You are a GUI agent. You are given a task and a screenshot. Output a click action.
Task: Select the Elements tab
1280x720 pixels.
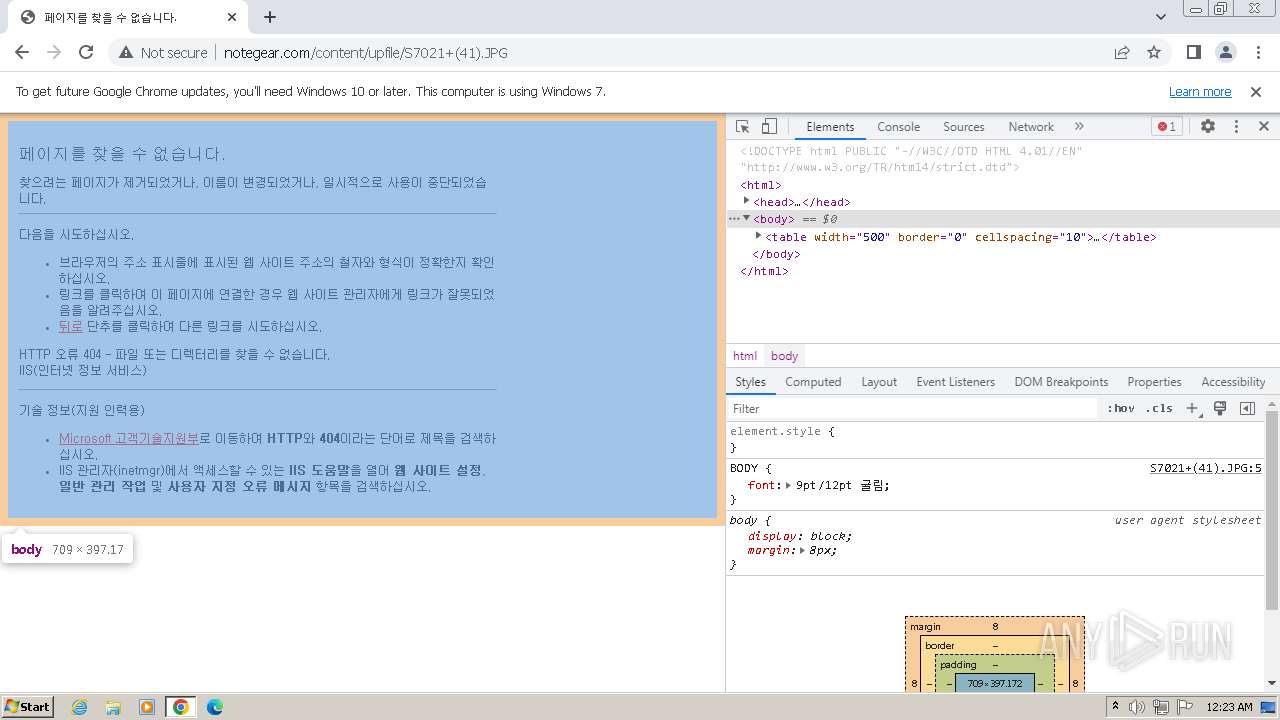click(x=830, y=127)
